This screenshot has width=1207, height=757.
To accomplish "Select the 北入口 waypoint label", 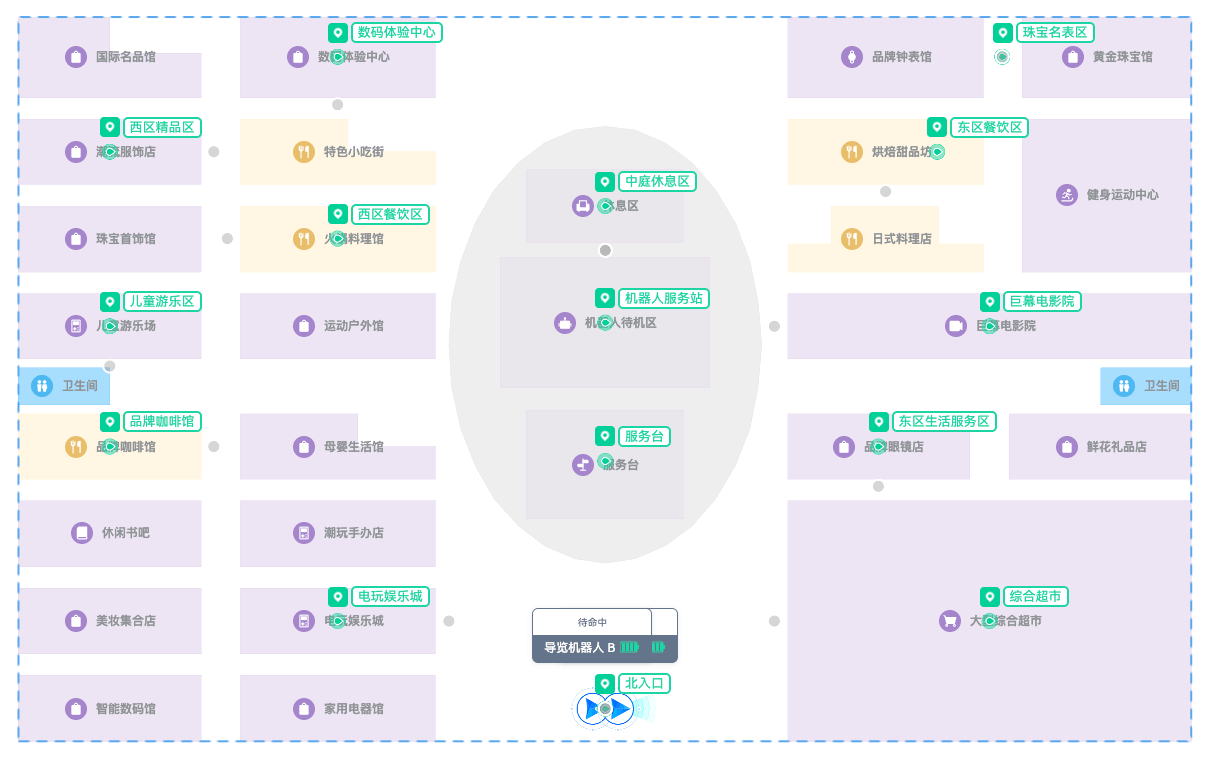I will pyautogui.click(x=644, y=683).
